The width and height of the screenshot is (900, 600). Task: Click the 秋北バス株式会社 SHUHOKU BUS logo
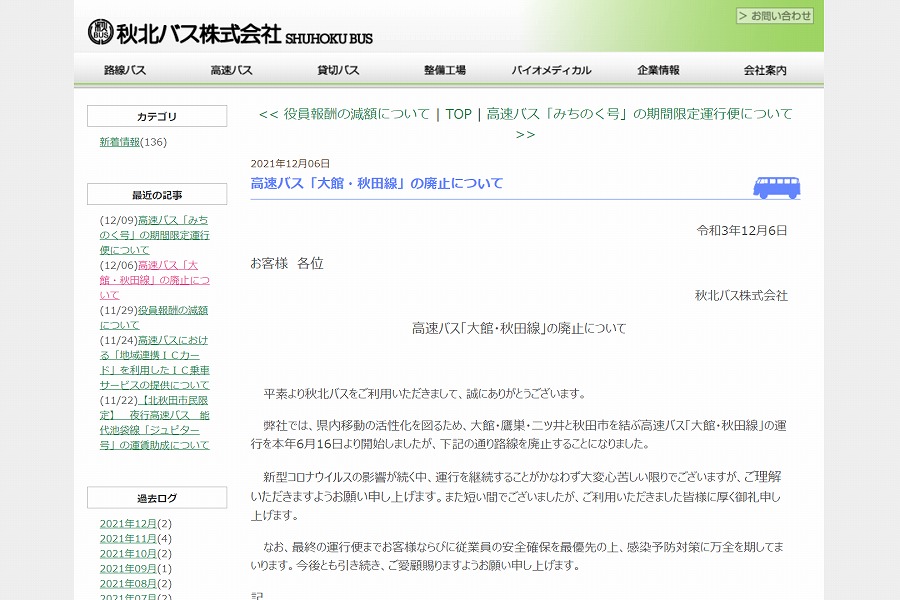point(230,33)
